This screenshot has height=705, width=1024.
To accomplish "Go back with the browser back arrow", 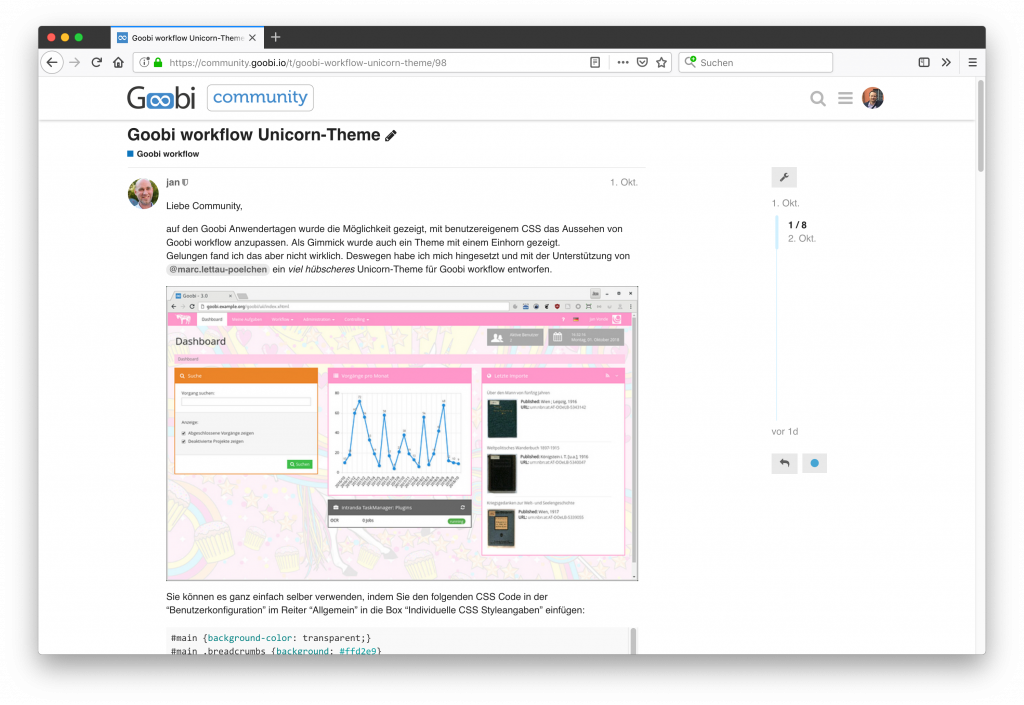I will pos(52,63).
